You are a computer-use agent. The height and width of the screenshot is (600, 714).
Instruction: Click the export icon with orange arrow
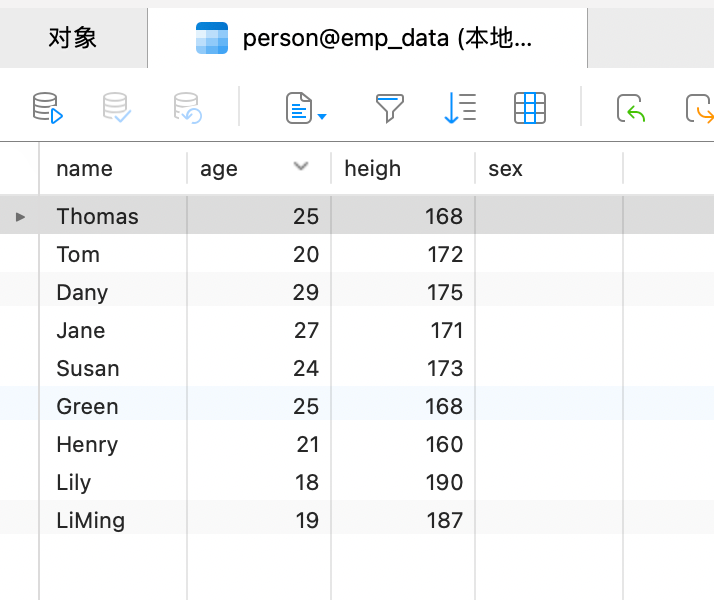click(x=700, y=108)
